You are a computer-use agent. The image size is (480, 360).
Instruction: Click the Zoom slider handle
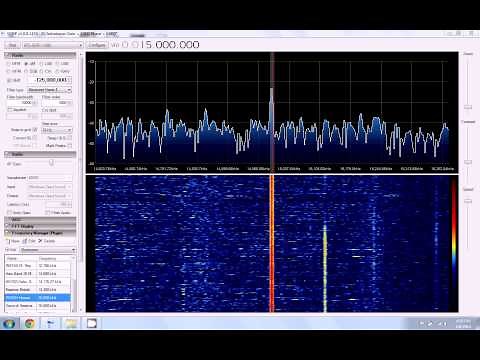[x=468, y=107]
